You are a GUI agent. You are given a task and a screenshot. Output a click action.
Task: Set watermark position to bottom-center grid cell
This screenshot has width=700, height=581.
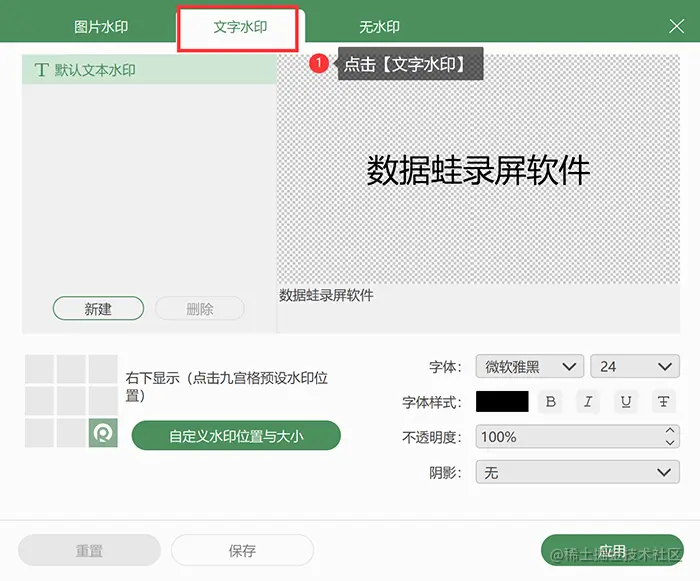click(71, 433)
